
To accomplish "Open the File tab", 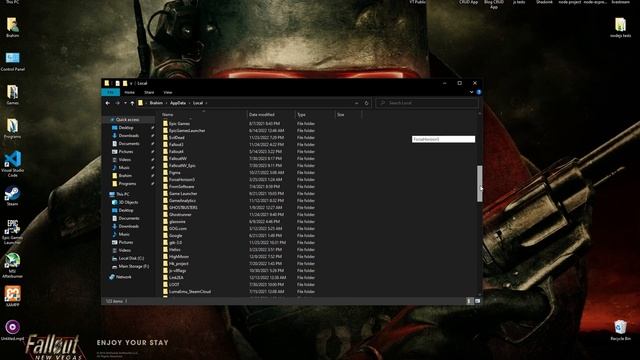I will (111, 93).
